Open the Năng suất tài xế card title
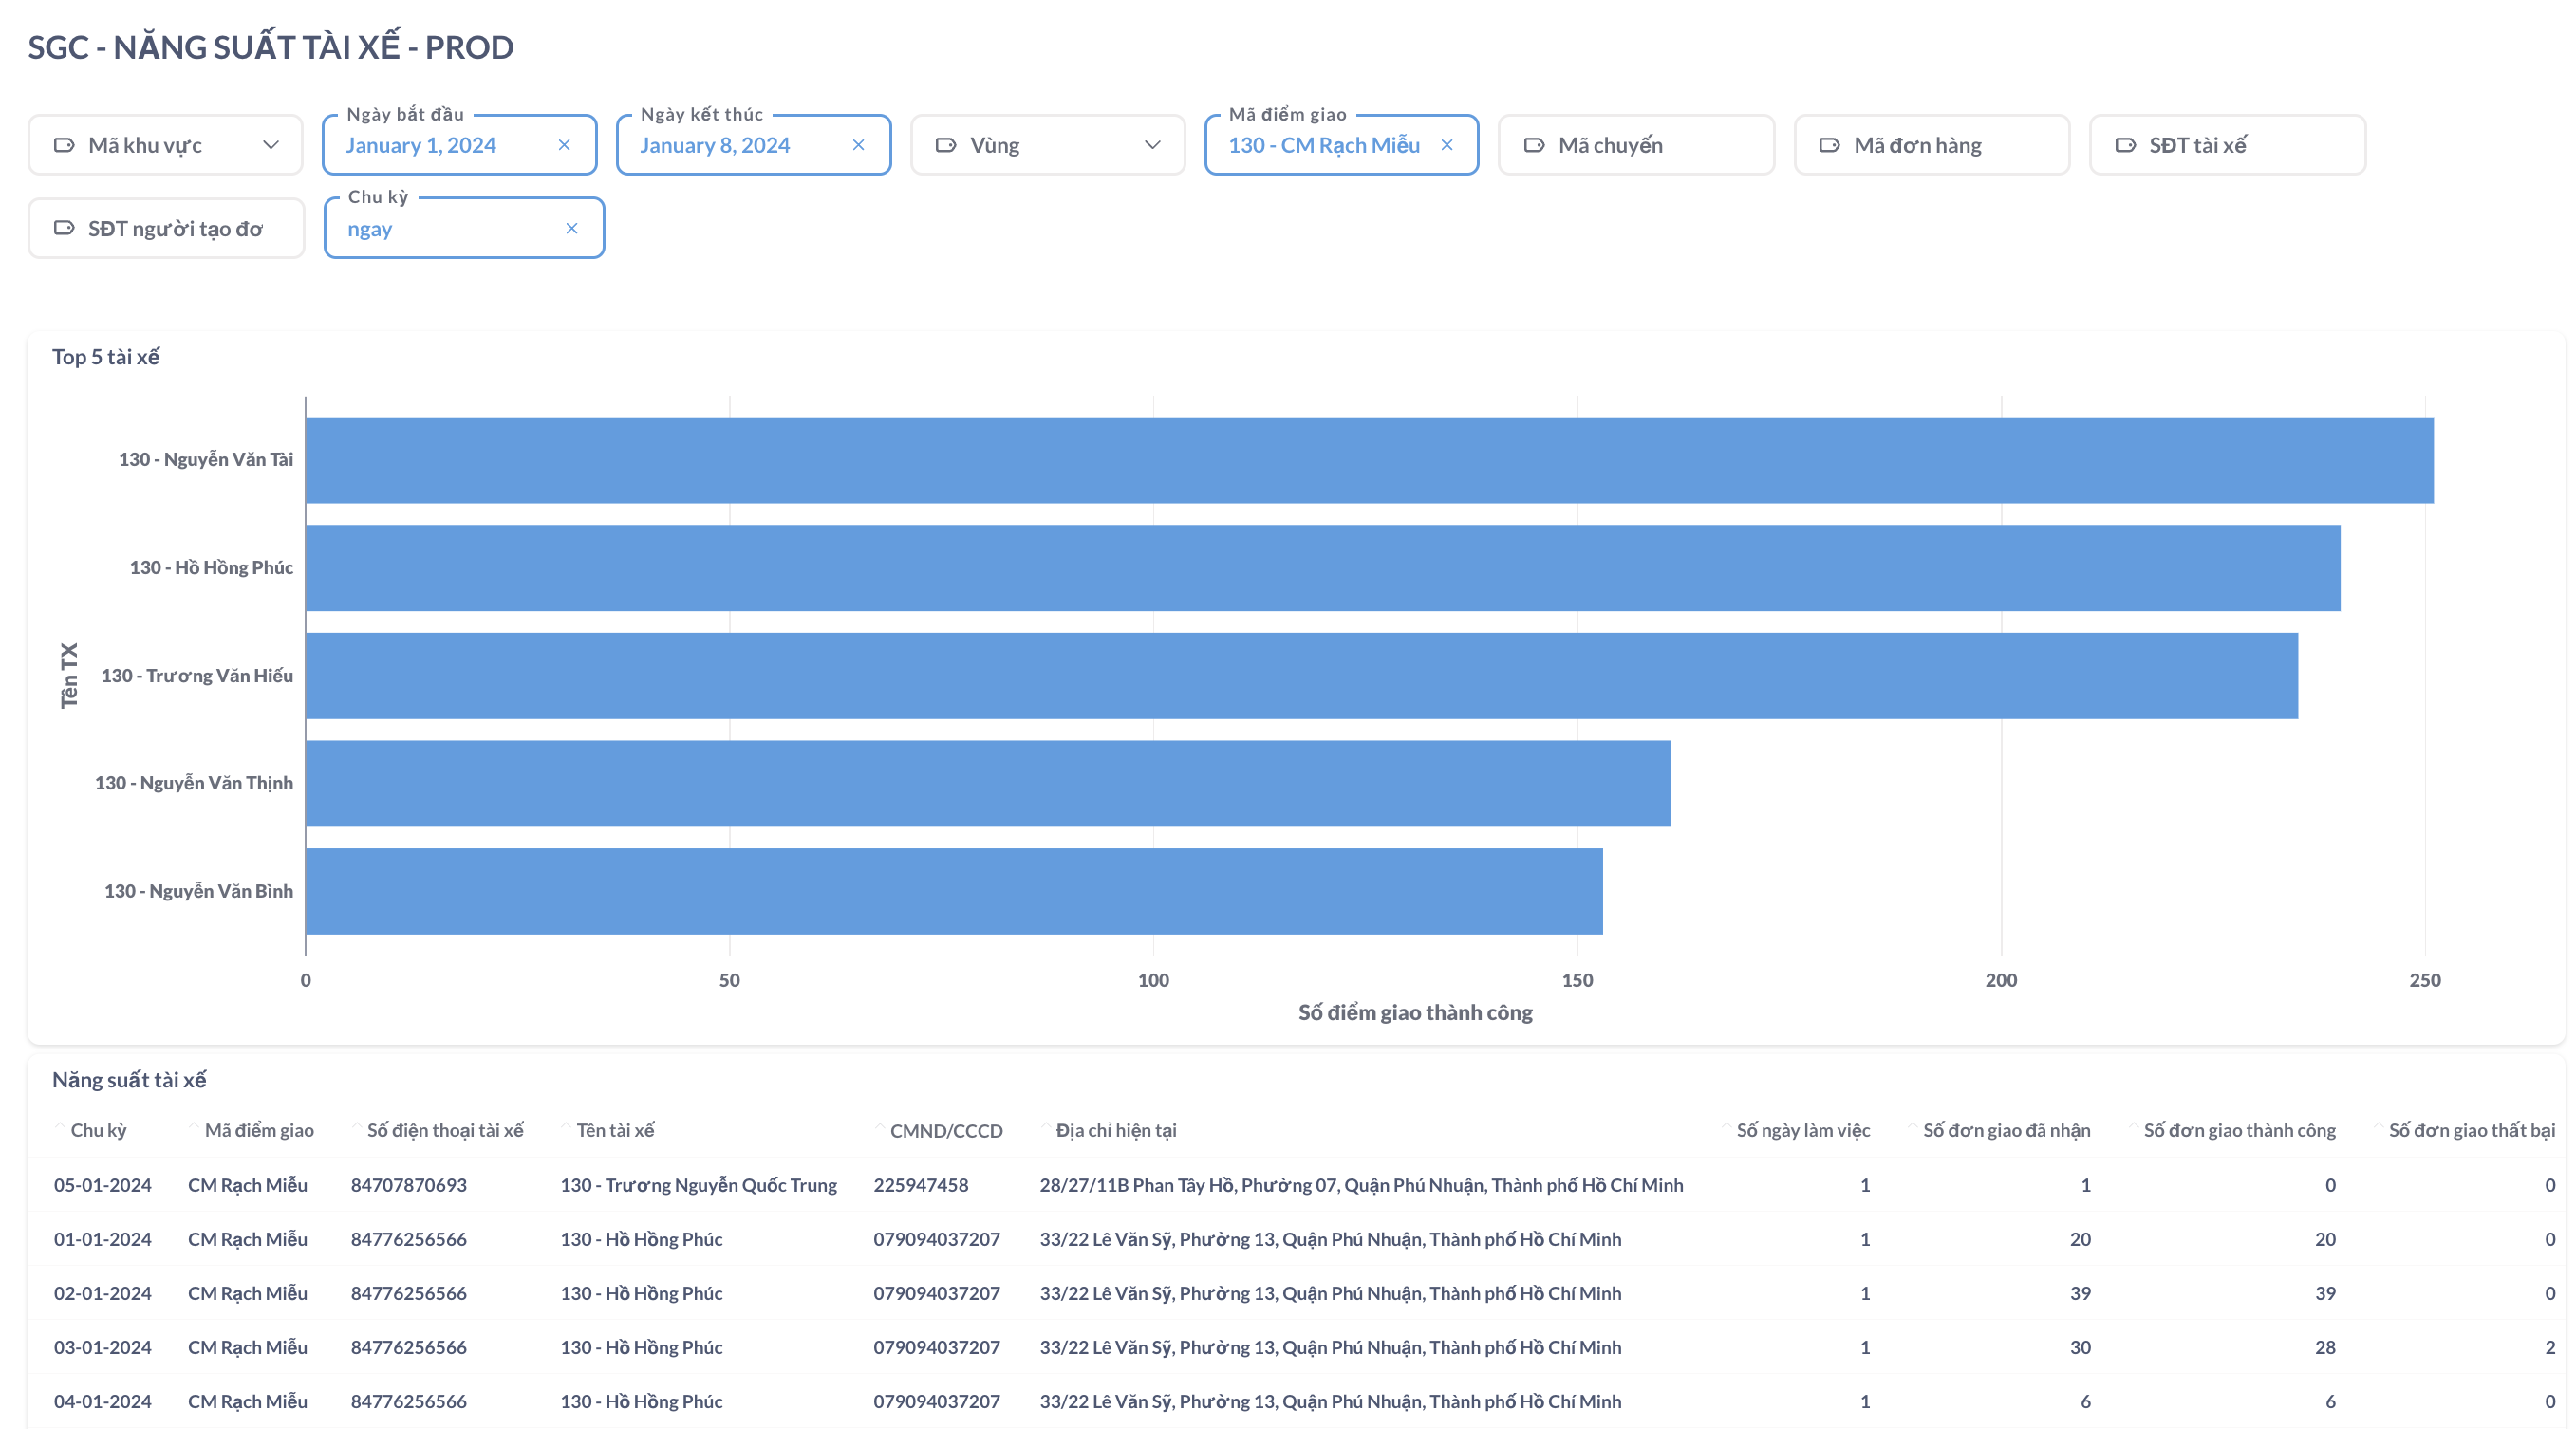Image resolution: width=2576 pixels, height=1429 pixels. click(x=129, y=1080)
